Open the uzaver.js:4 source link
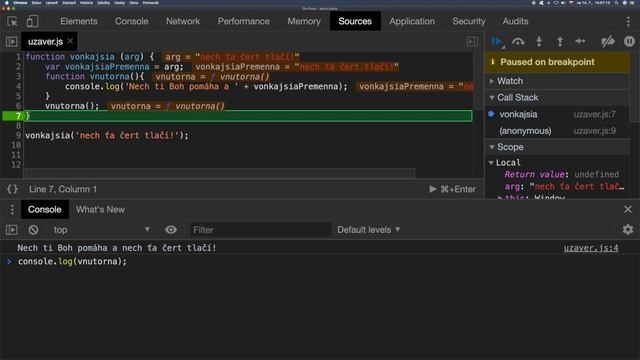The height and width of the screenshot is (360, 640). tap(591, 248)
